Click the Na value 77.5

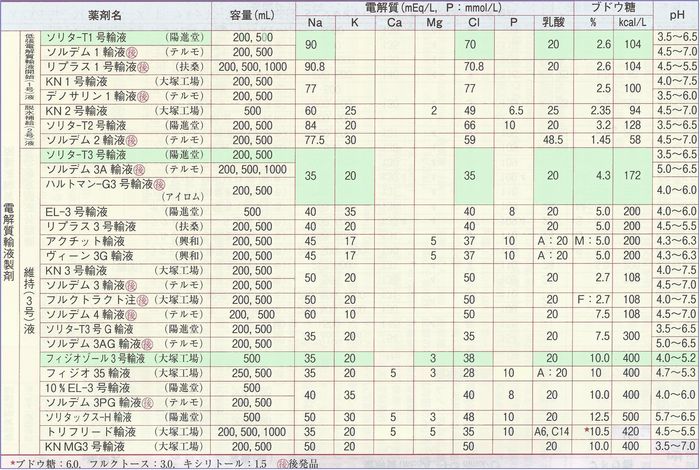coord(314,140)
